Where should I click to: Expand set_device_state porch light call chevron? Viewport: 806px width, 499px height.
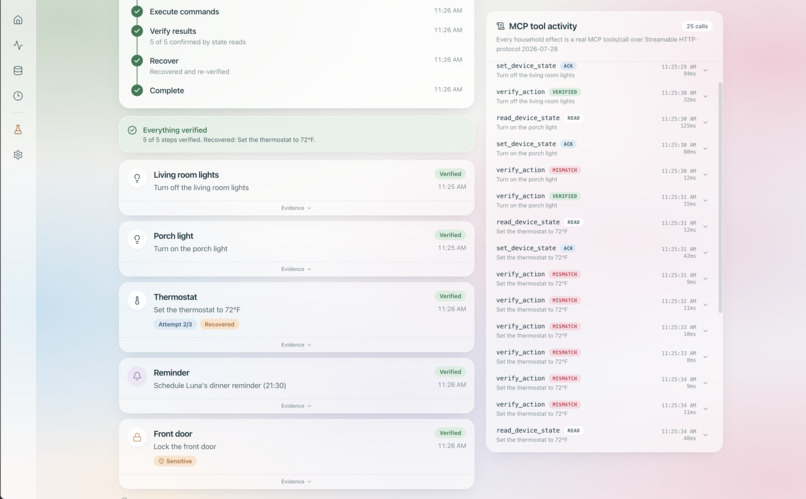(705, 149)
